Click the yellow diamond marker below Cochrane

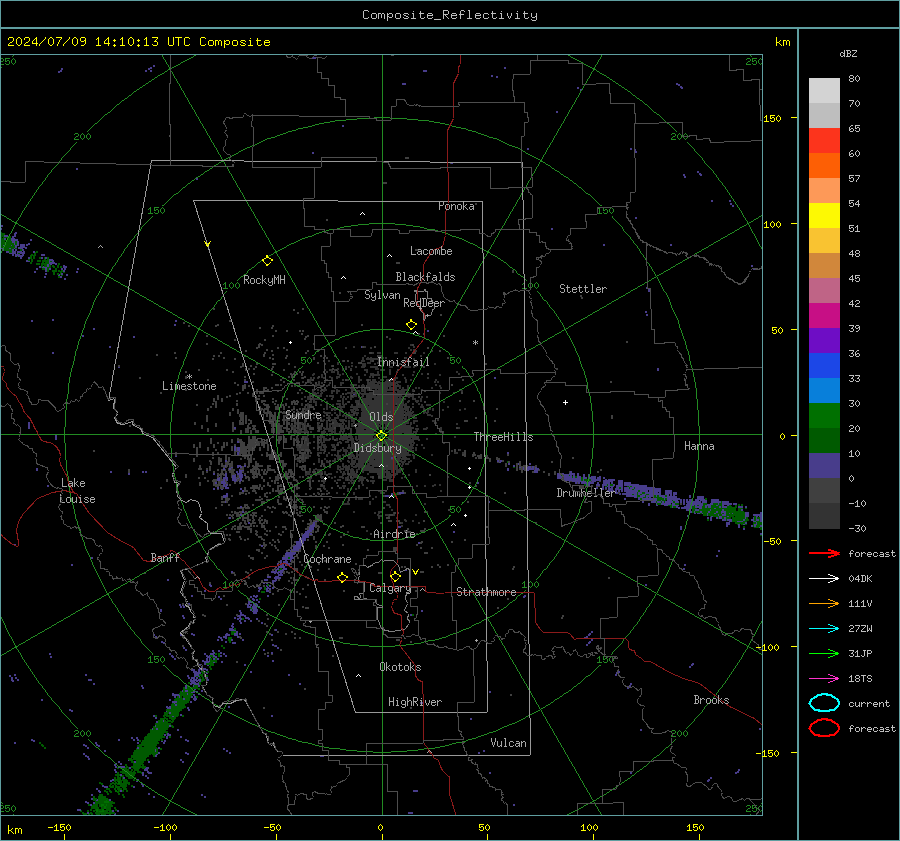tap(343, 577)
